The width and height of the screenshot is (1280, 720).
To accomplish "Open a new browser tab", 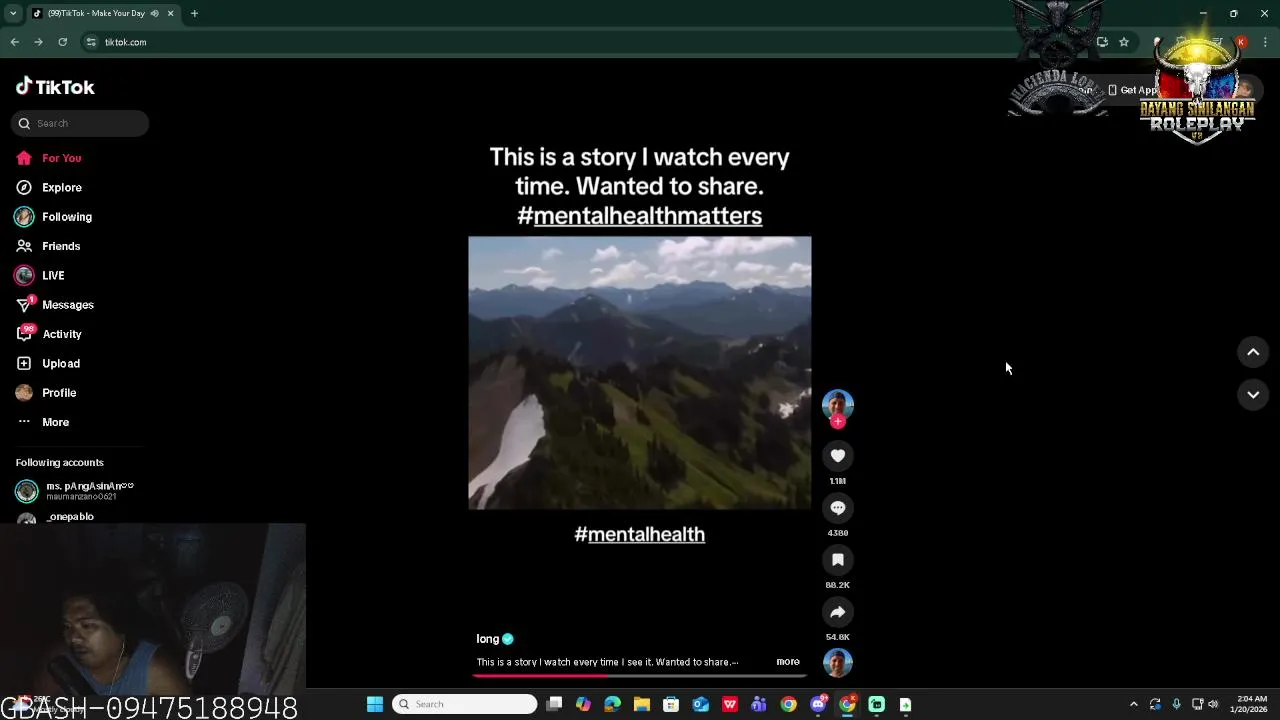I will point(194,13).
